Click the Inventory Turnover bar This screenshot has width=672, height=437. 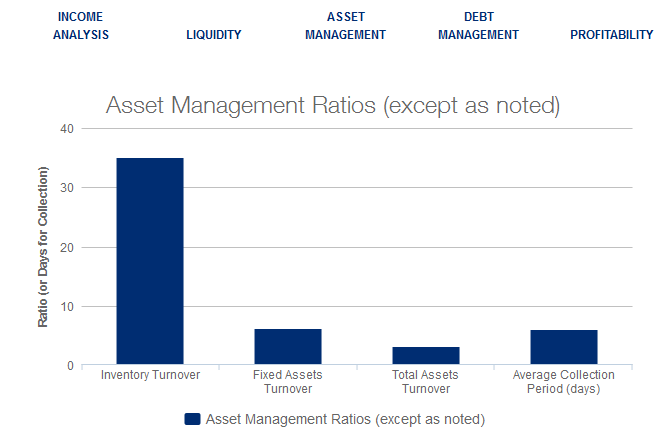tap(150, 261)
